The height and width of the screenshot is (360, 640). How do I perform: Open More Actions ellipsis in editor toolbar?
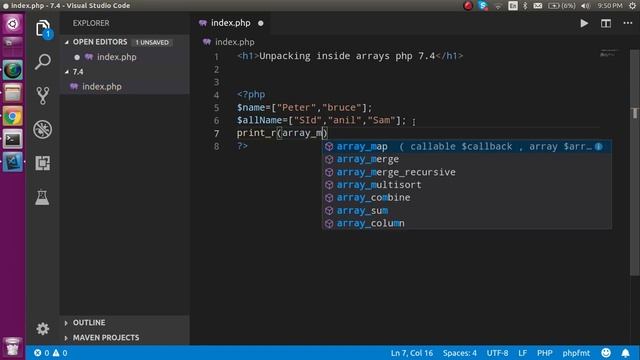[x=628, y=23]
